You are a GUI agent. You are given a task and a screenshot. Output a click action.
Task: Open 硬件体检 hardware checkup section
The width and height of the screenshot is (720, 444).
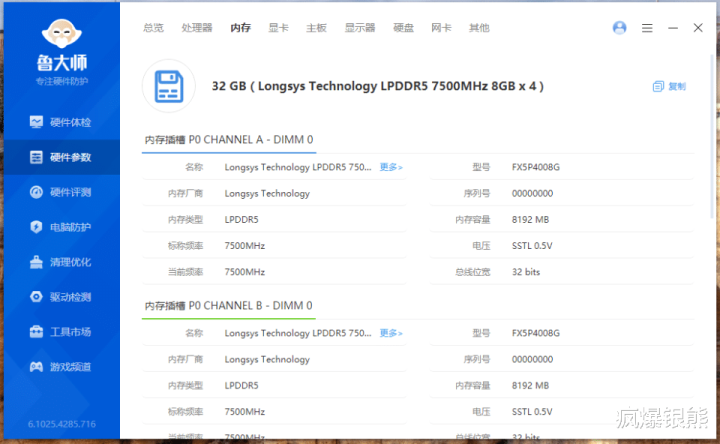tap(61, 122)
